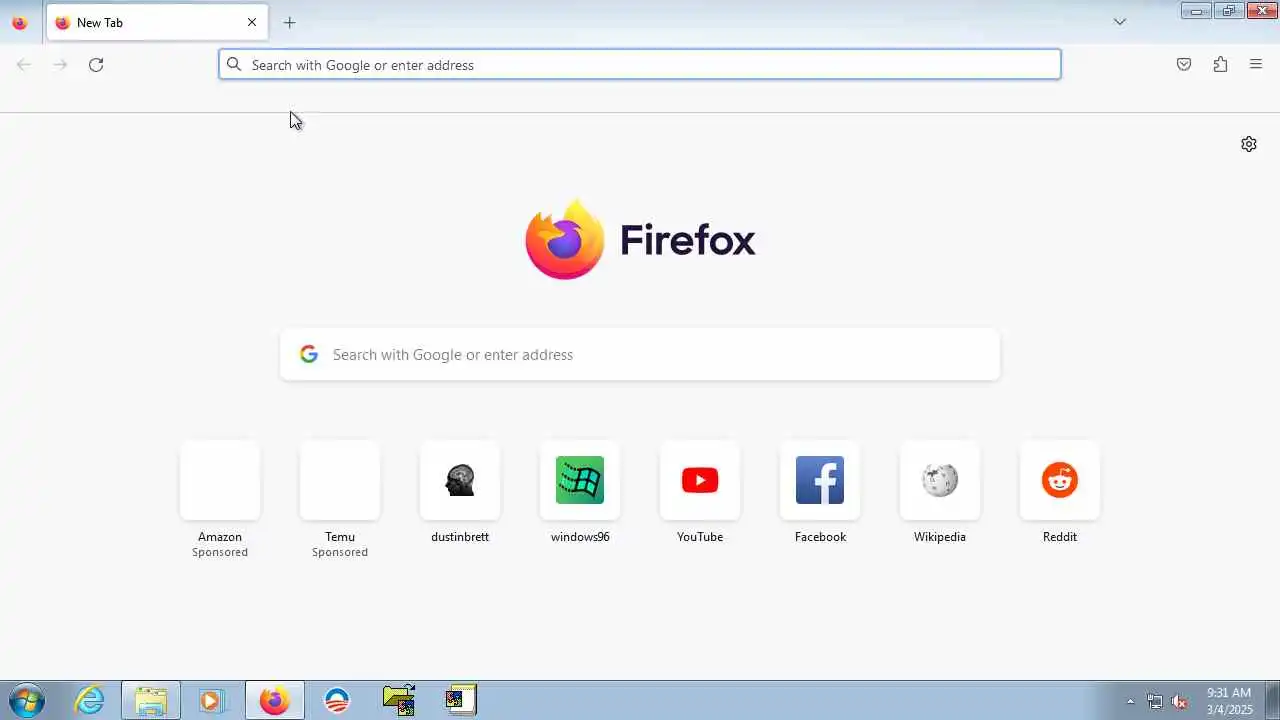This screenshot has width=1280, height=720.
Task: Reload the current page
Action: [96, 65]
